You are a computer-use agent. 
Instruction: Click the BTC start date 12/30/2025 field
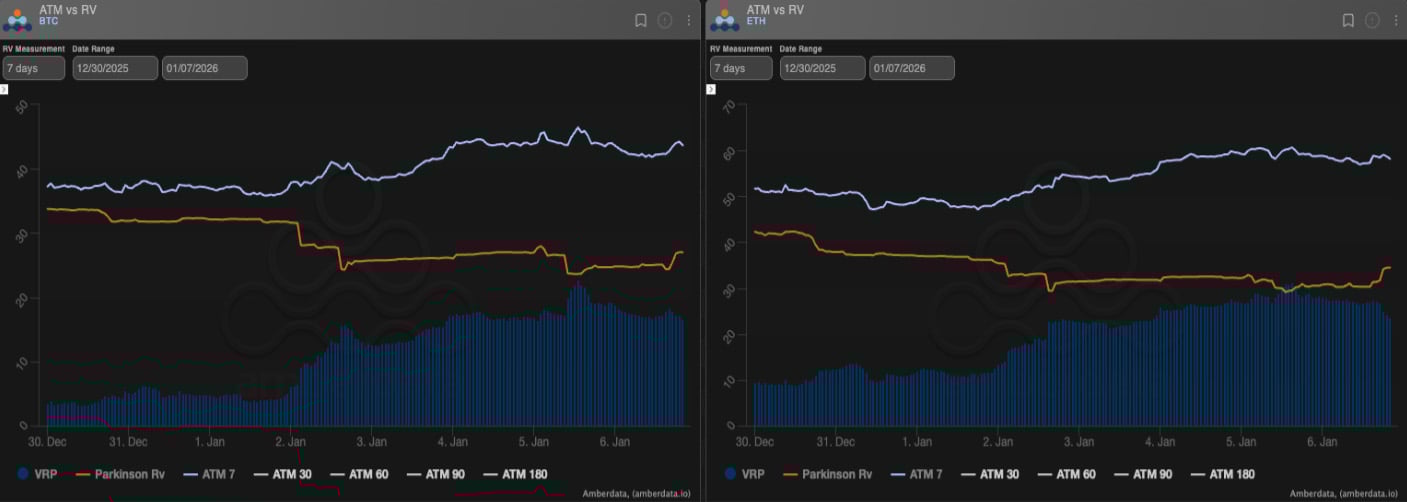(115, 68)
